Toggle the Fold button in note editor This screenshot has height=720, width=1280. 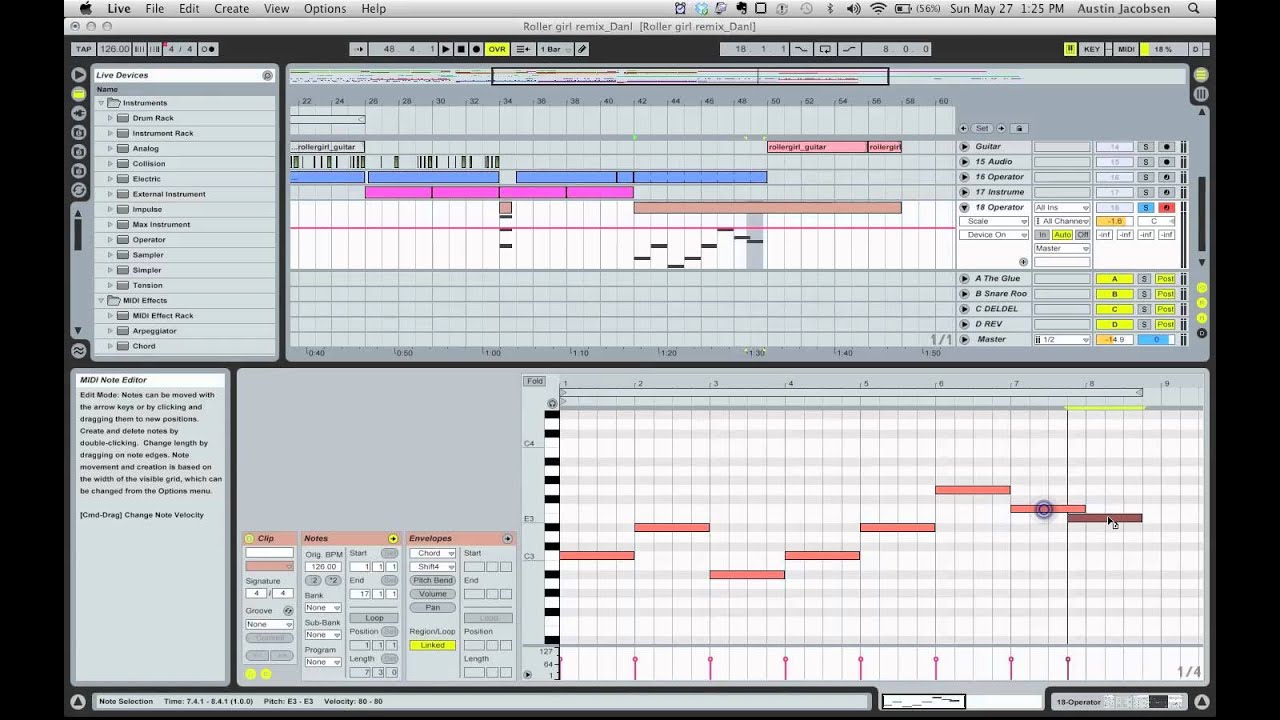pos(535,381)
